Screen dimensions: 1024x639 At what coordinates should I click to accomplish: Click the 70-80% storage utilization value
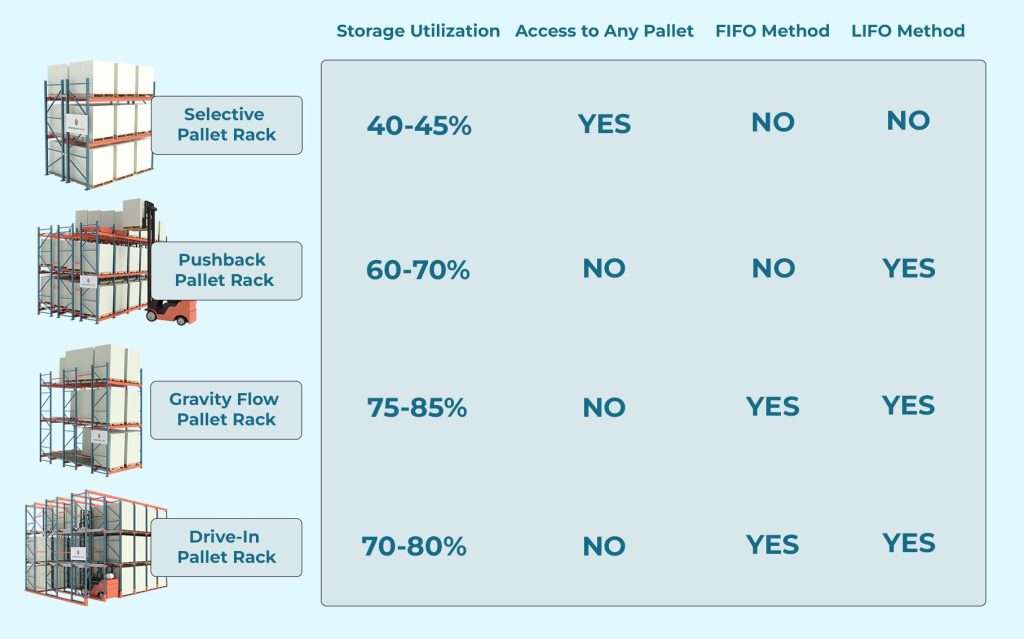(x=414, y=547)
